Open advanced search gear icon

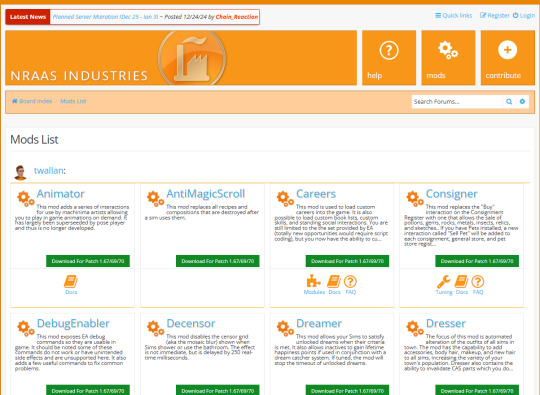(x=522, y=102)
